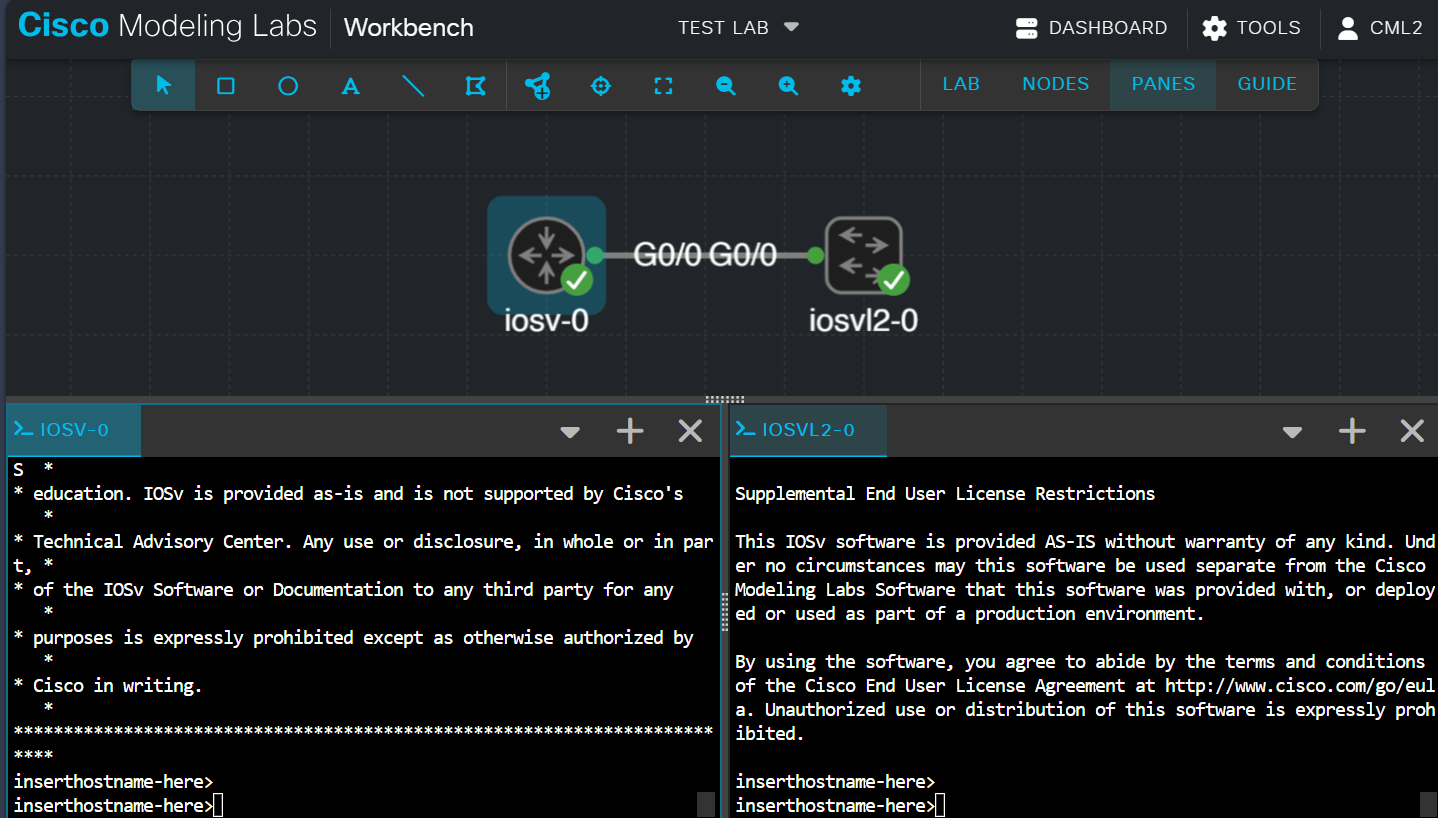Add a tab in IOSV-0 pane
Viewport: 1438px width, 818px height.
tap(630, 431)
